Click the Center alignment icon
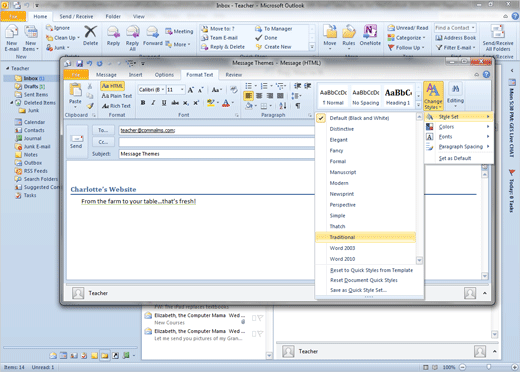 259,96
